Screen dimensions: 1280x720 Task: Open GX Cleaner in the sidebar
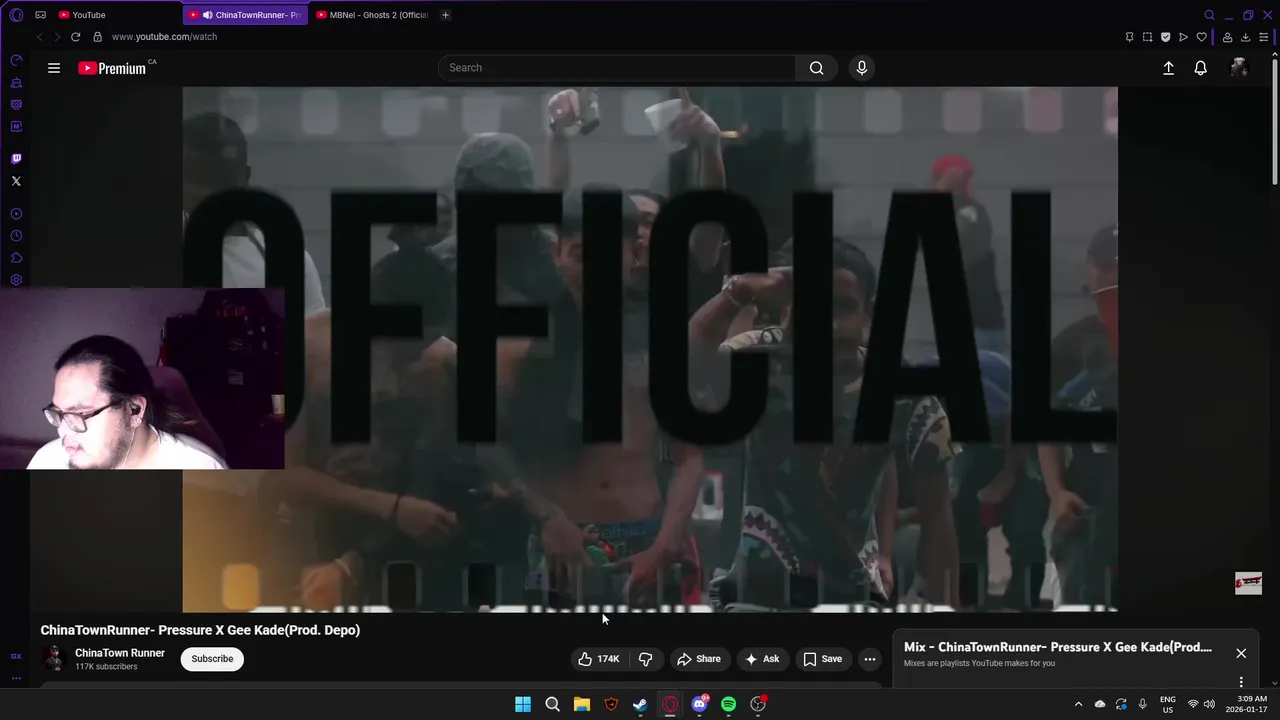[x=16, y=83]
